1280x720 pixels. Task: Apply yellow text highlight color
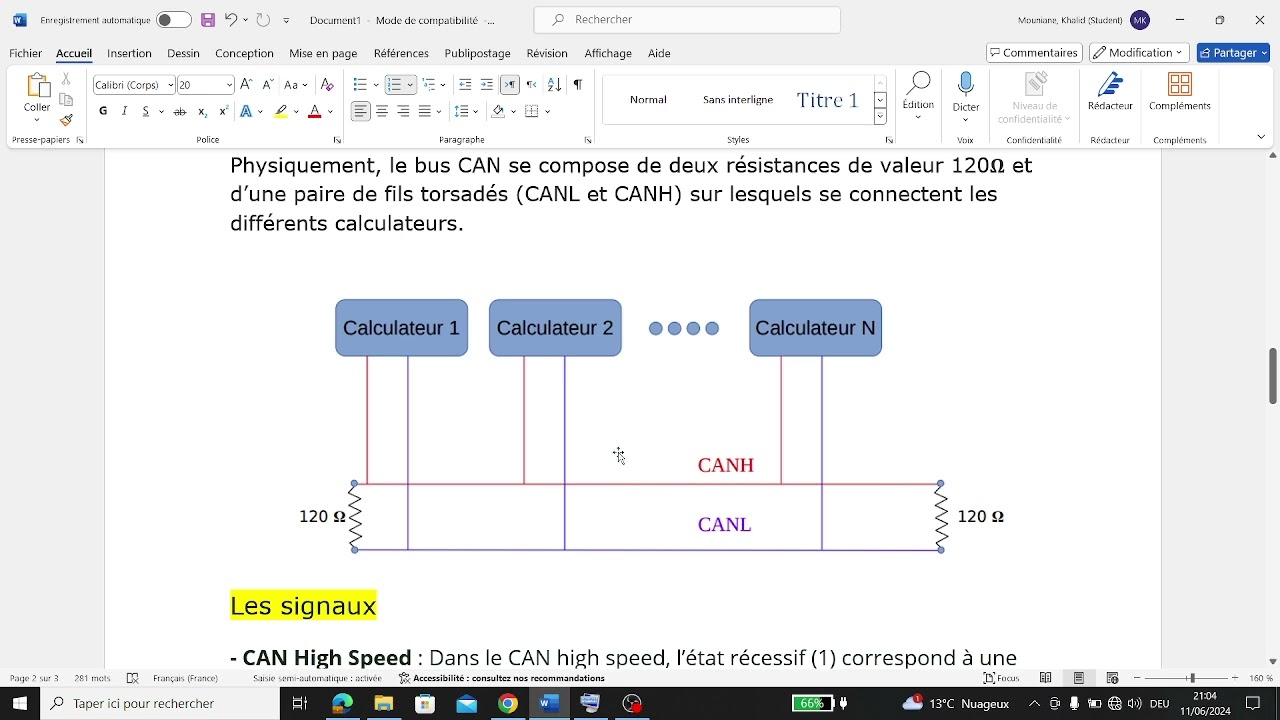point(281,111)
